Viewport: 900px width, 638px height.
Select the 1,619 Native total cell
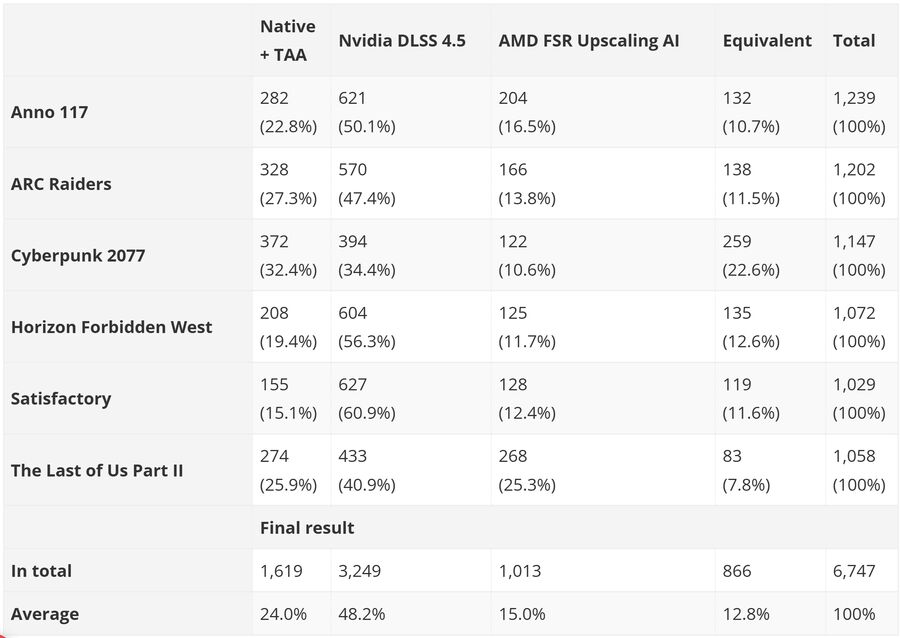pos(281,571)
